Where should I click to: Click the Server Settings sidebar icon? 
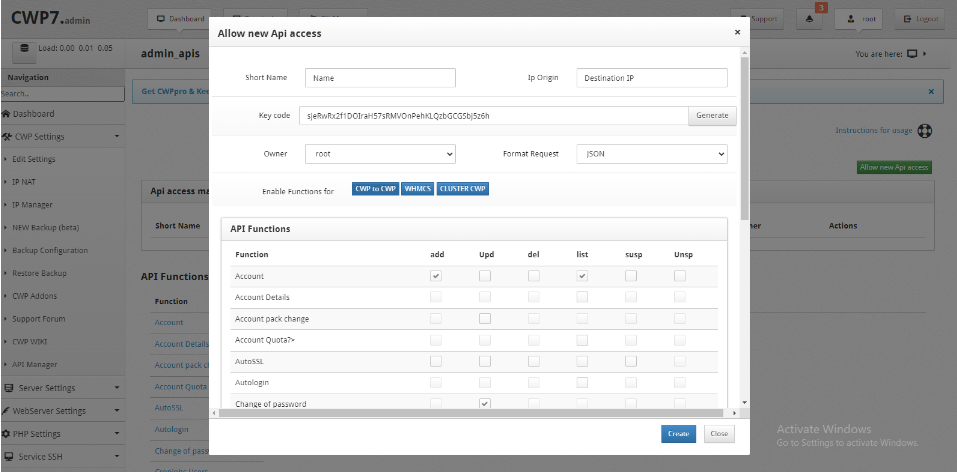[x=9, y=388]
